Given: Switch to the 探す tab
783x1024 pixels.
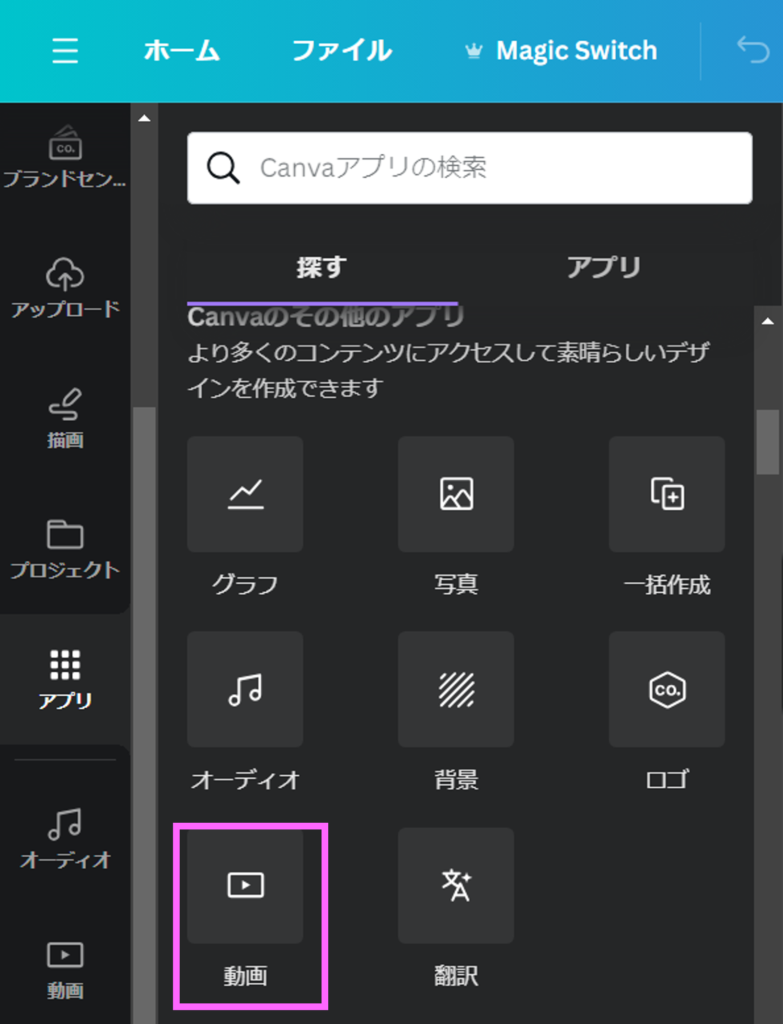Looking at the screenshot, I should [x=321, y=268].
